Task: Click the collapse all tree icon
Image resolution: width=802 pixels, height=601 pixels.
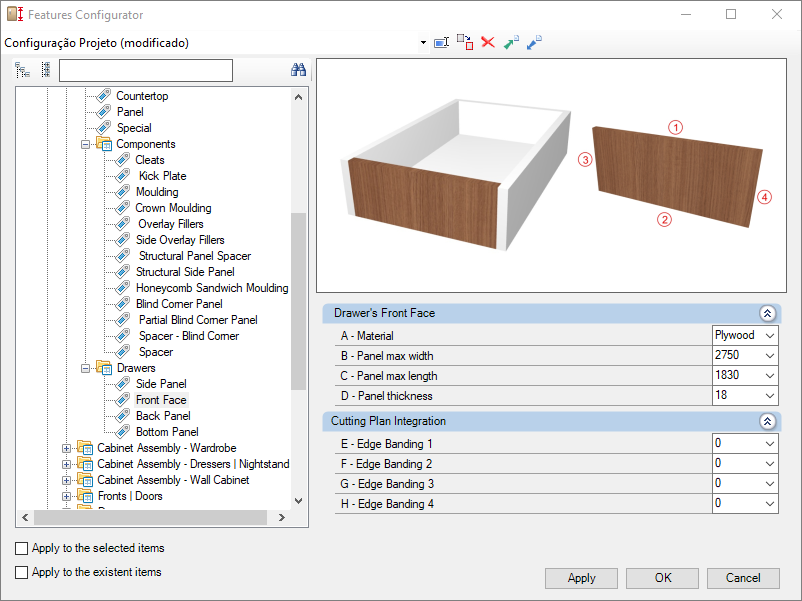Action: (46, 70)
